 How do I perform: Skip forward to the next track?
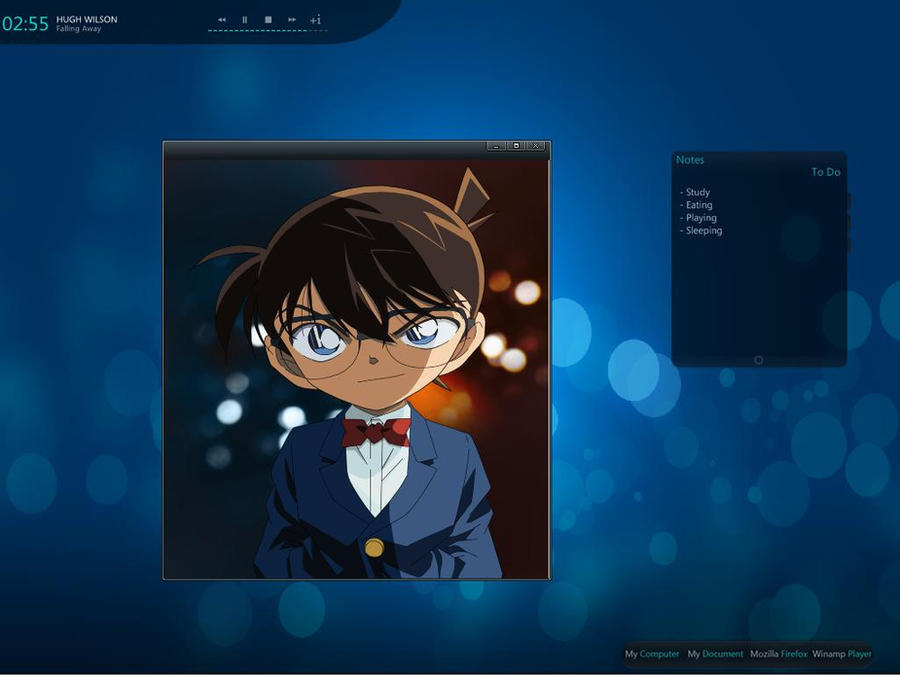click(x=292, y=20)
